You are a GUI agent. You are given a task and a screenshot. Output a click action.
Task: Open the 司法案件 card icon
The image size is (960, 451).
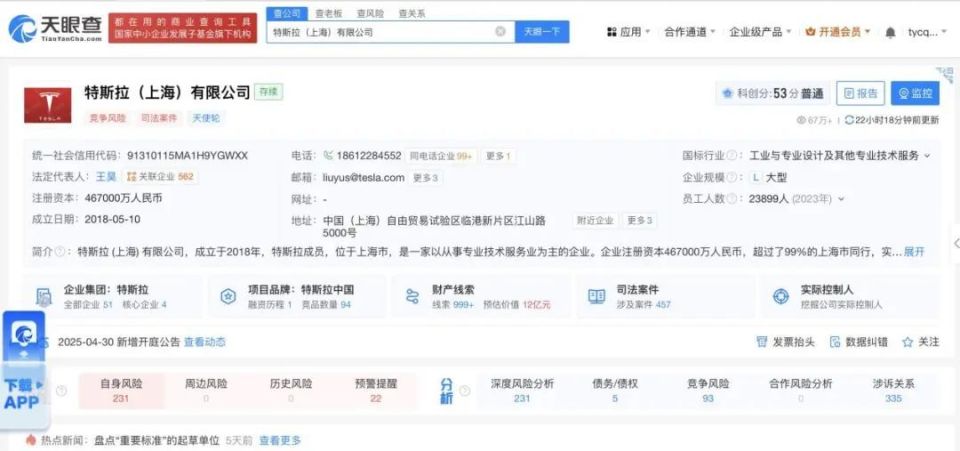click(596, 297)
